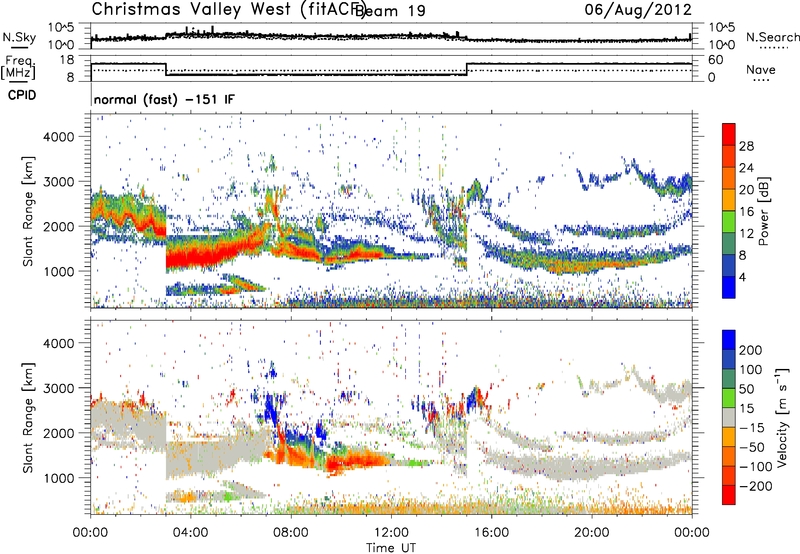Click the '20:00' time axis label

click(591, 533)
